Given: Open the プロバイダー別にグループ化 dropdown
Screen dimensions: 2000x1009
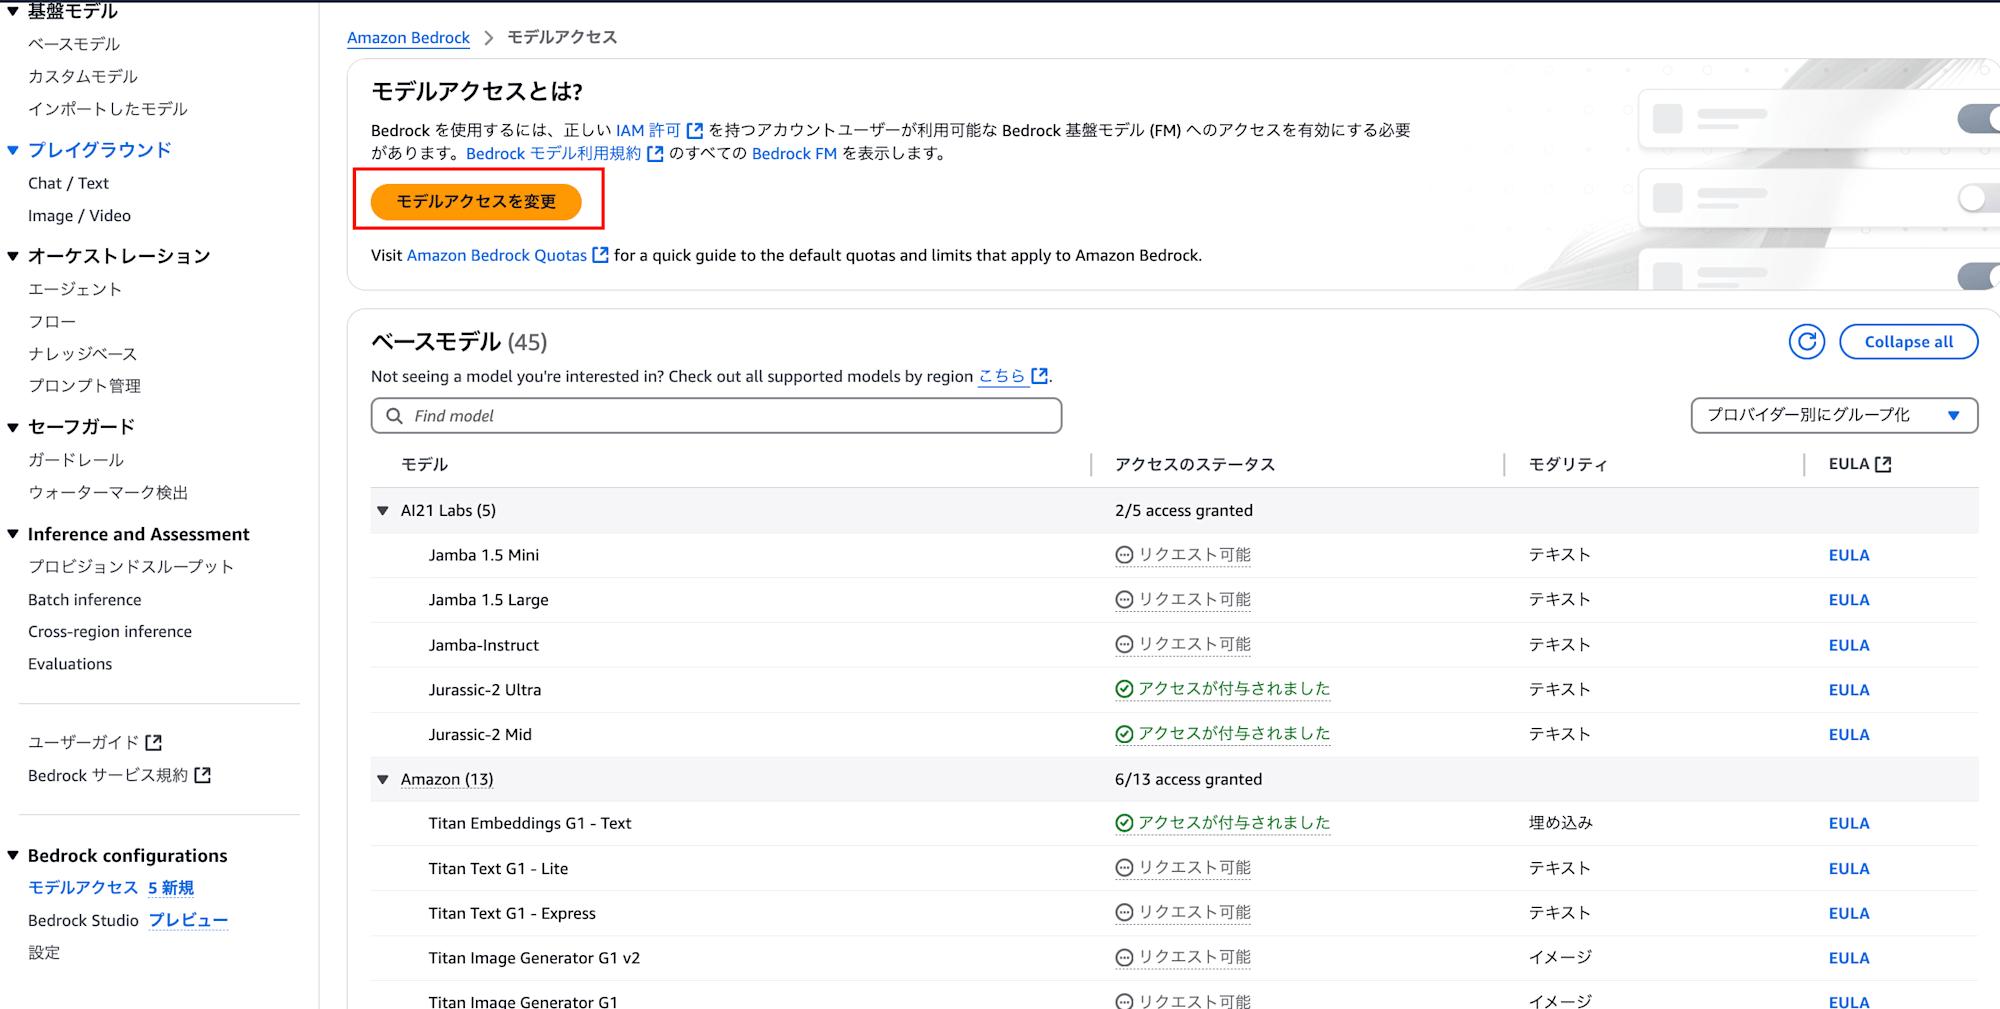Looking at the screenshot, I should pyautogui.click(x=1834, y=415).
